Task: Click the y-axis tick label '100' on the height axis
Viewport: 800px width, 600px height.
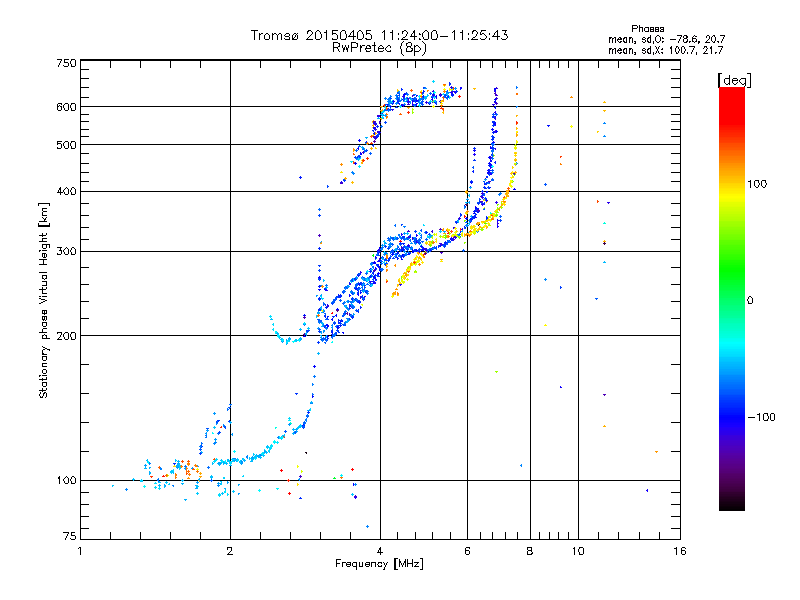Action: [67, 480]
